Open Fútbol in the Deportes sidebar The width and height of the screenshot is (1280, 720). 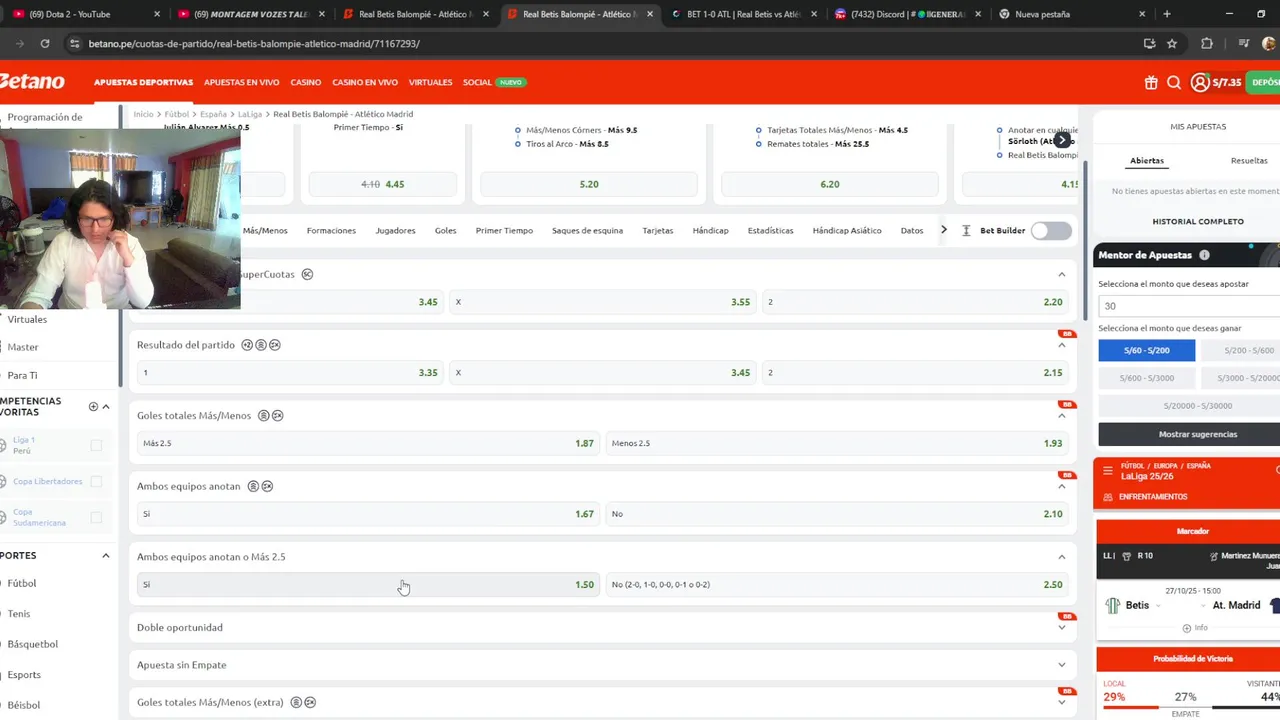pyautogui.click(x=22, y=583)
